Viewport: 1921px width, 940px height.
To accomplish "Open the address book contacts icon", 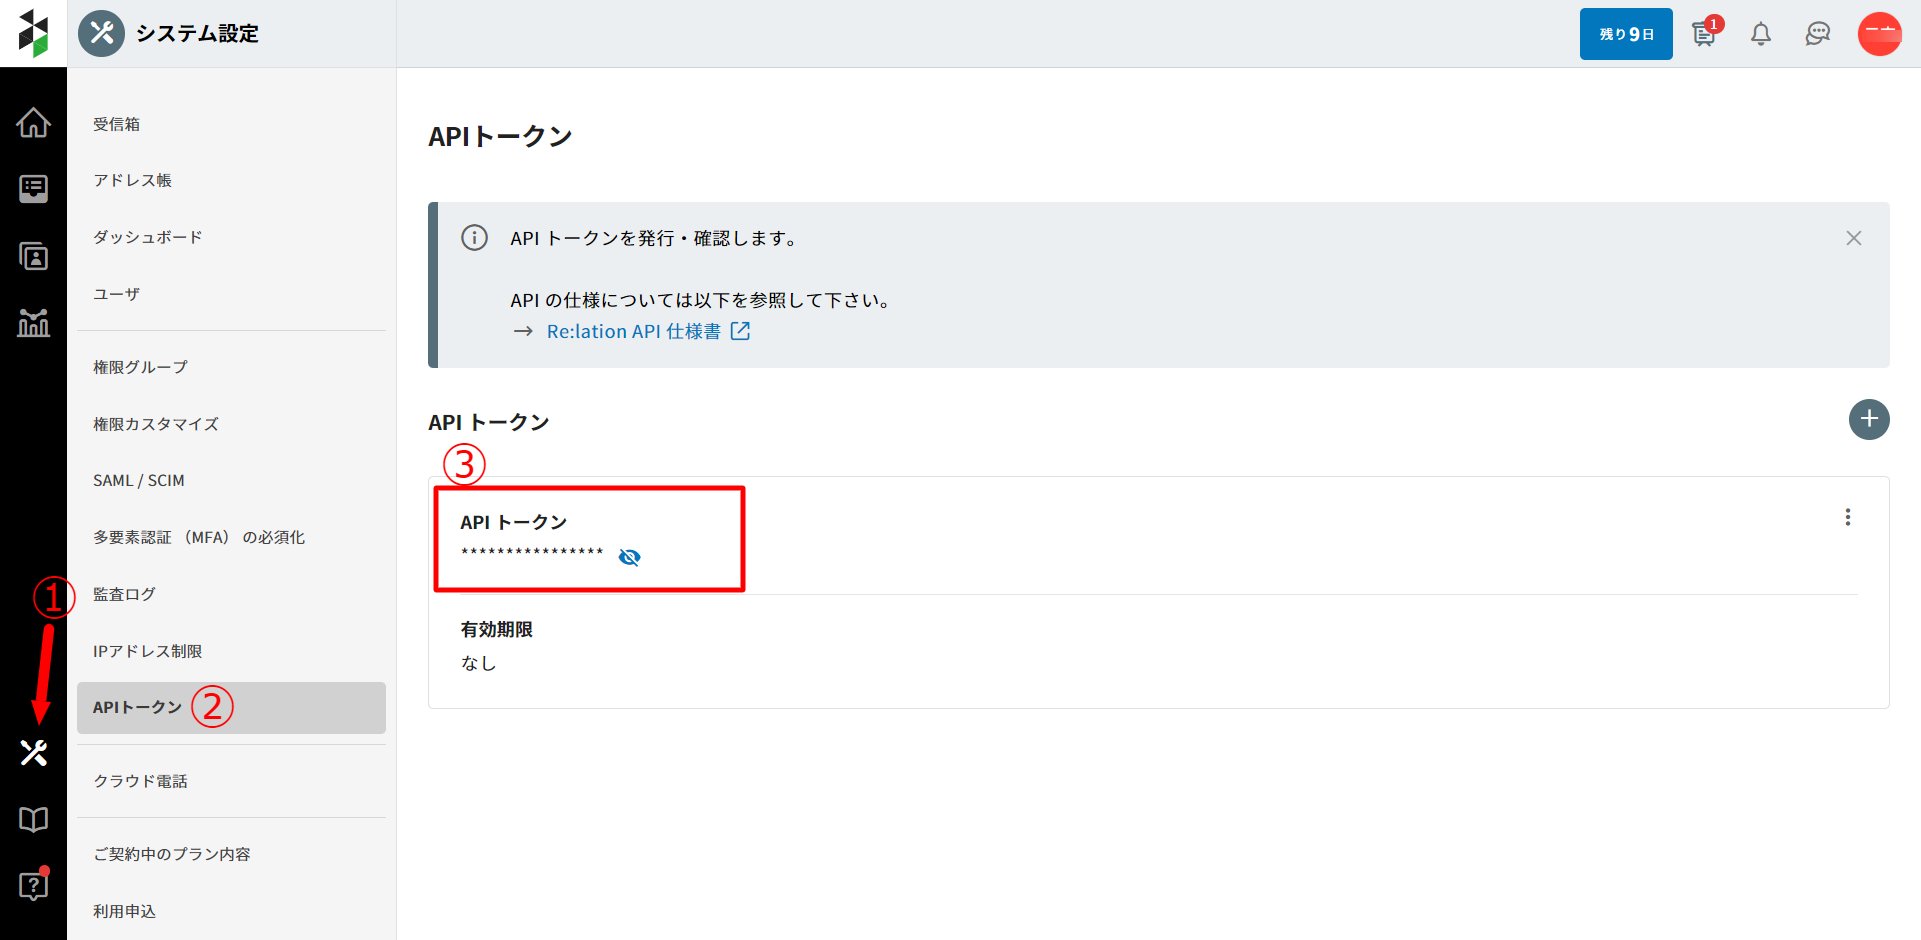I will (33, 256).
